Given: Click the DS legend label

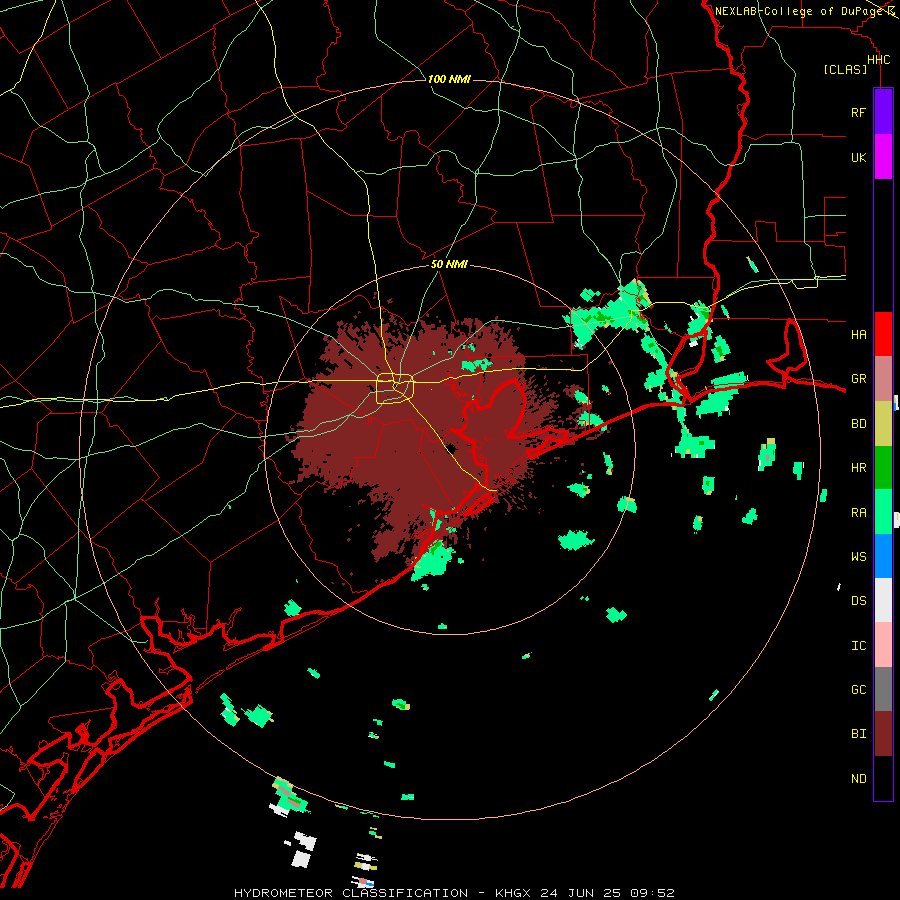Looking at the screenshot, I should coord(858,601).
